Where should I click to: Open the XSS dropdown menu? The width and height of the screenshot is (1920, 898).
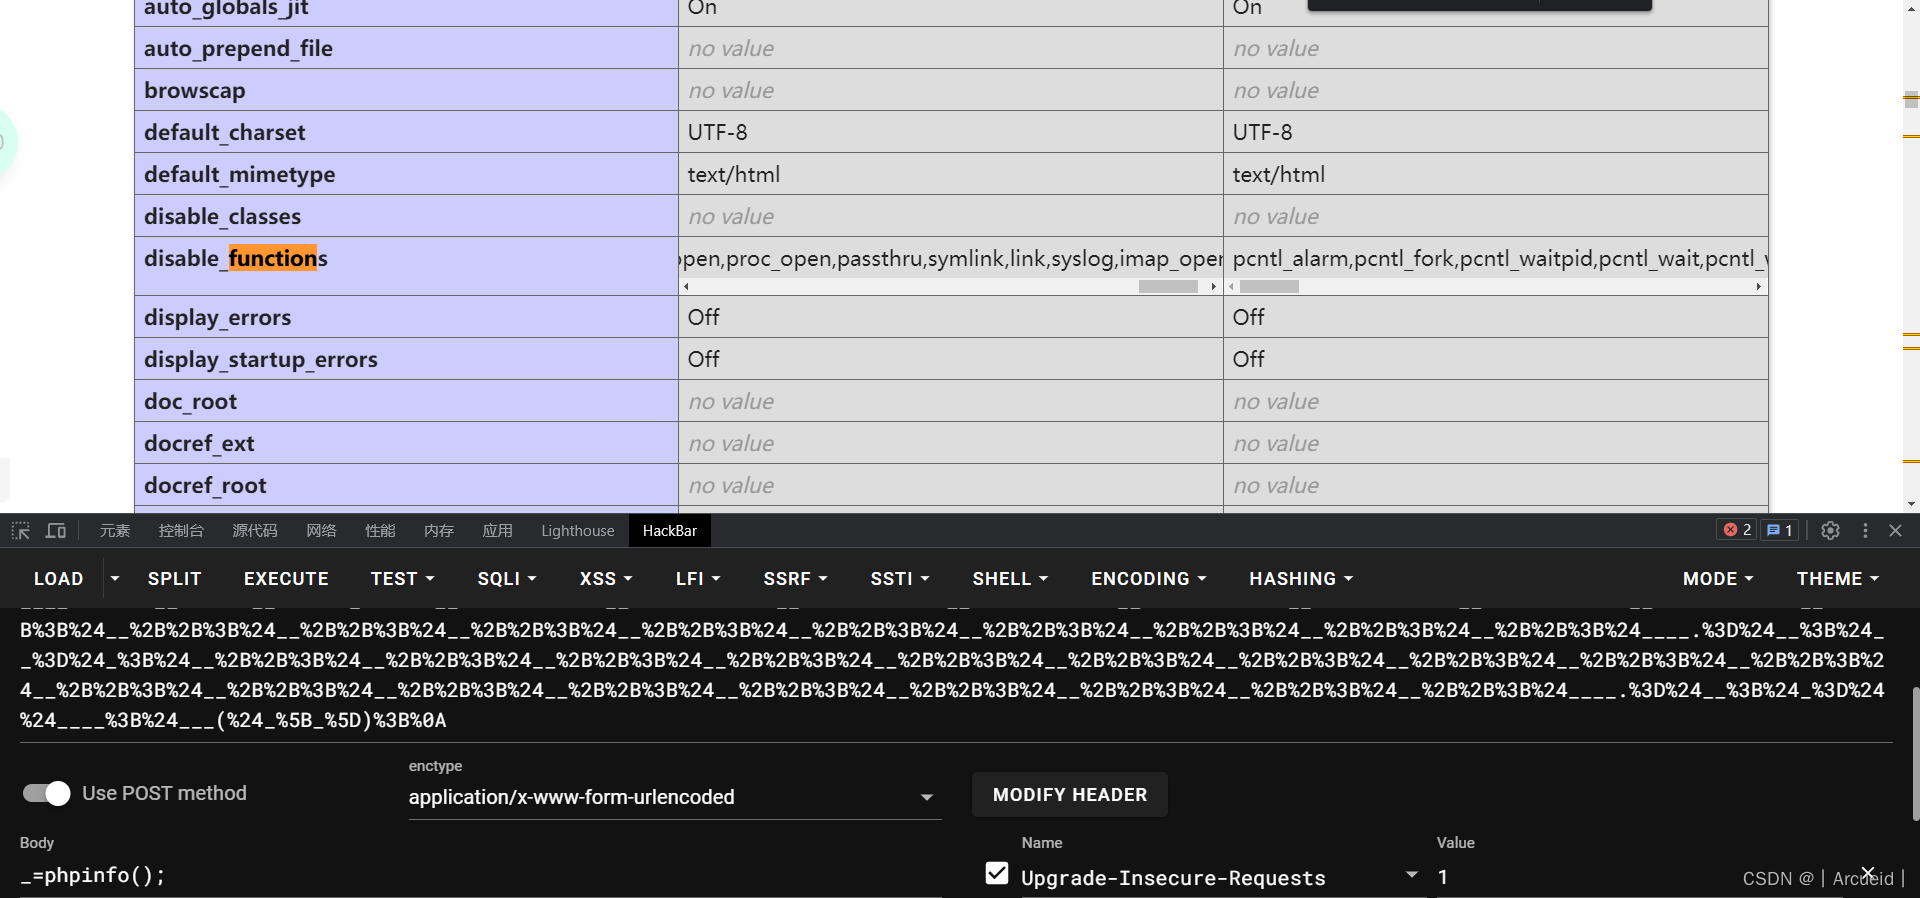click(606, 578)
